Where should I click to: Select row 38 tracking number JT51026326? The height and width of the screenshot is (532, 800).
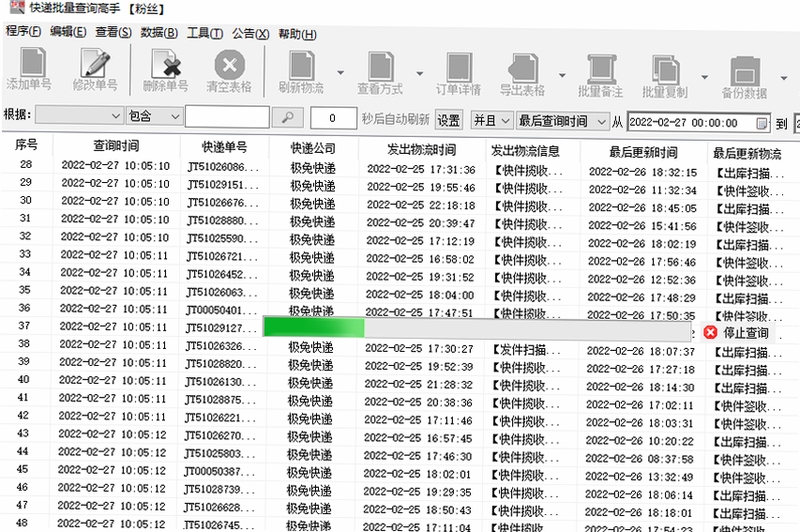click(x=221, y=346)
